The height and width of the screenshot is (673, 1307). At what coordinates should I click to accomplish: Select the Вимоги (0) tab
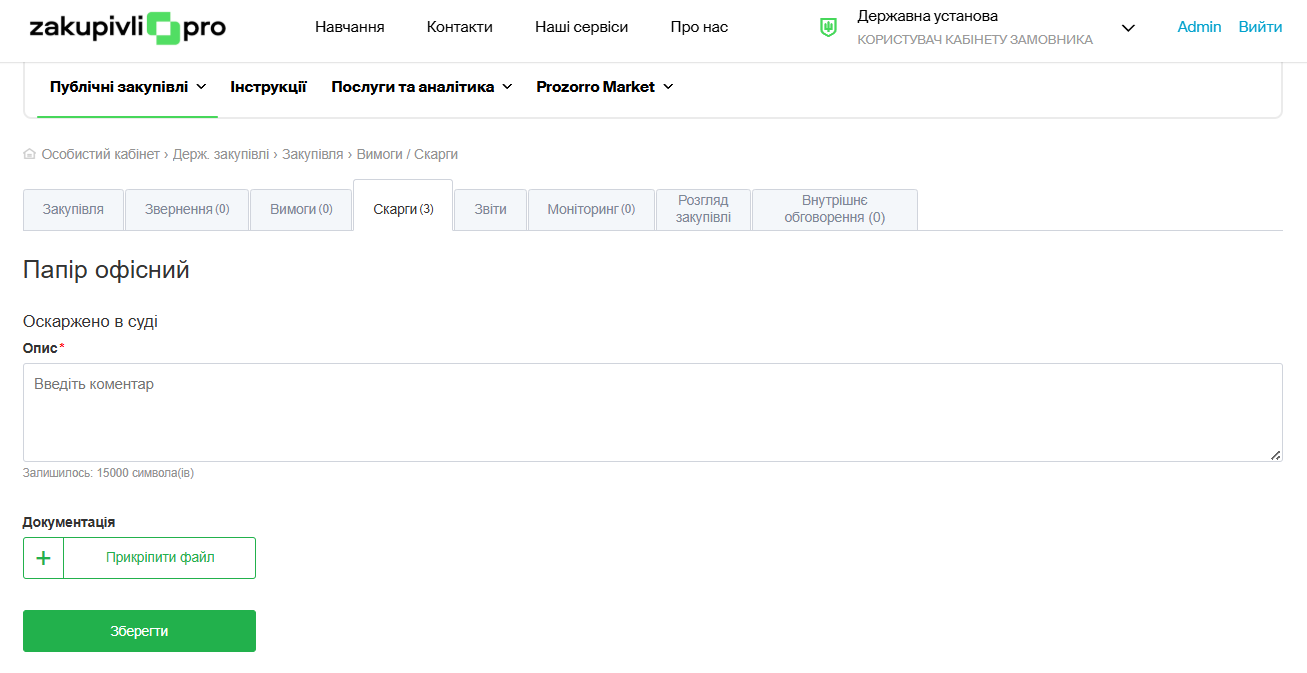tap(300, 210)
